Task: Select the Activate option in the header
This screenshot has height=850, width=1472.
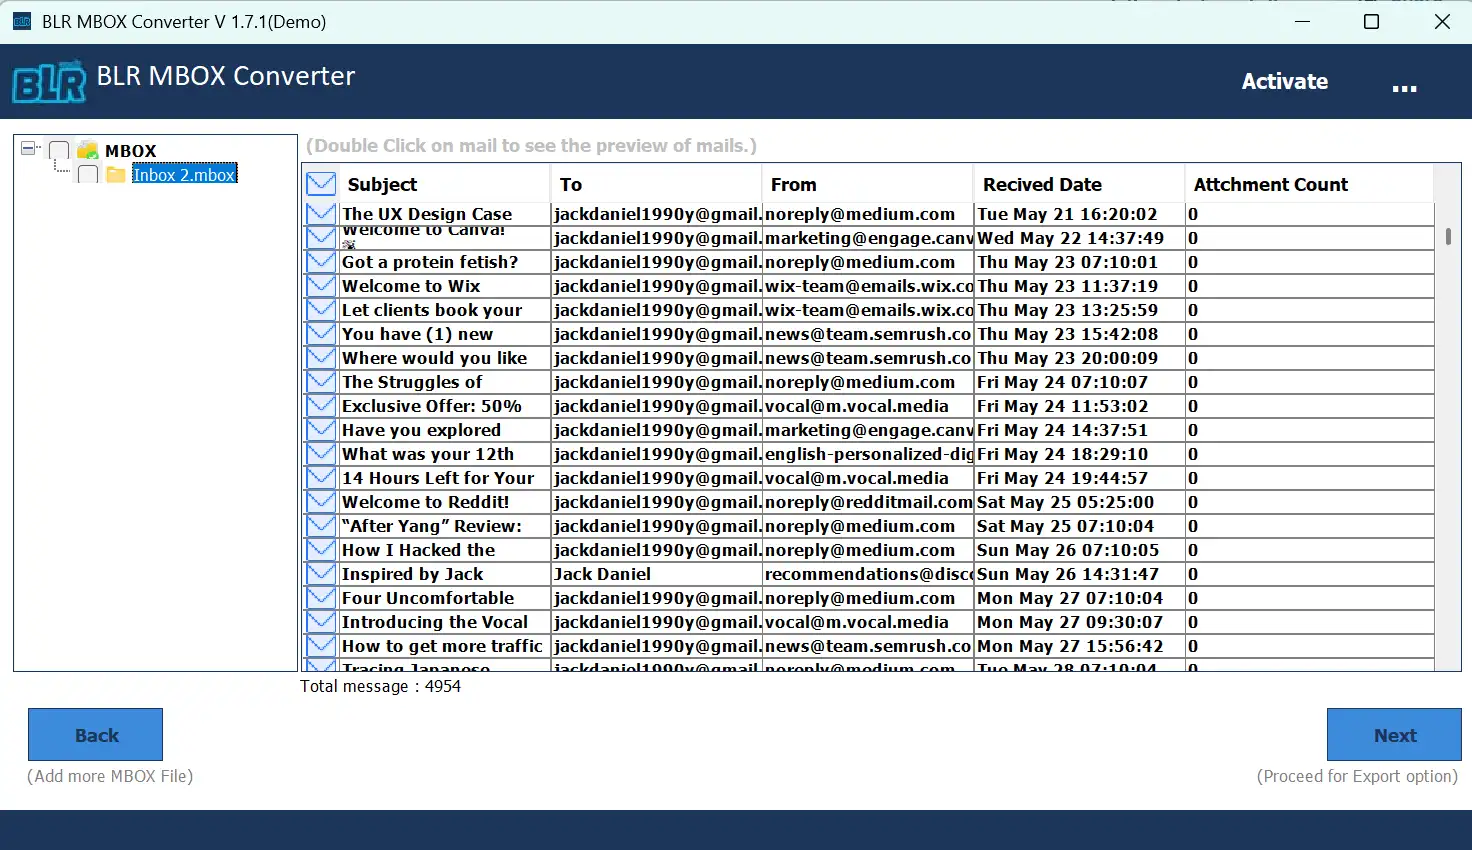Action: (x=1284, y=81)
